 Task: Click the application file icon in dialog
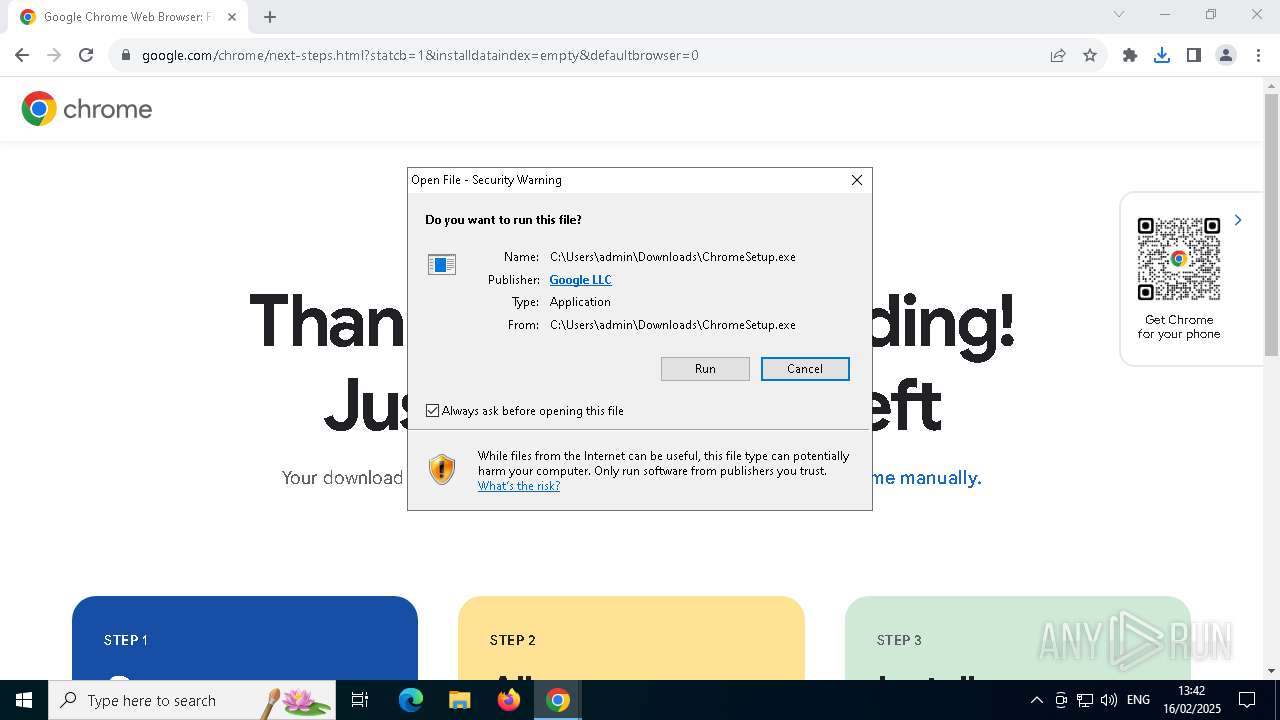(442, 264)
